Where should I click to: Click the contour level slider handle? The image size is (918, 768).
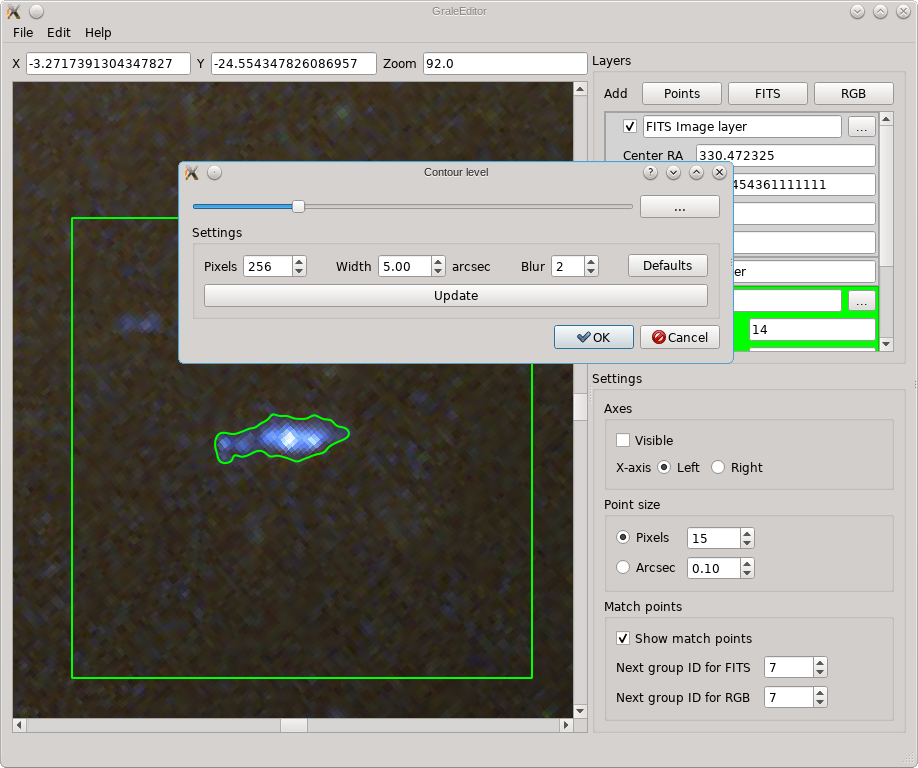click(x=298, y=207)
